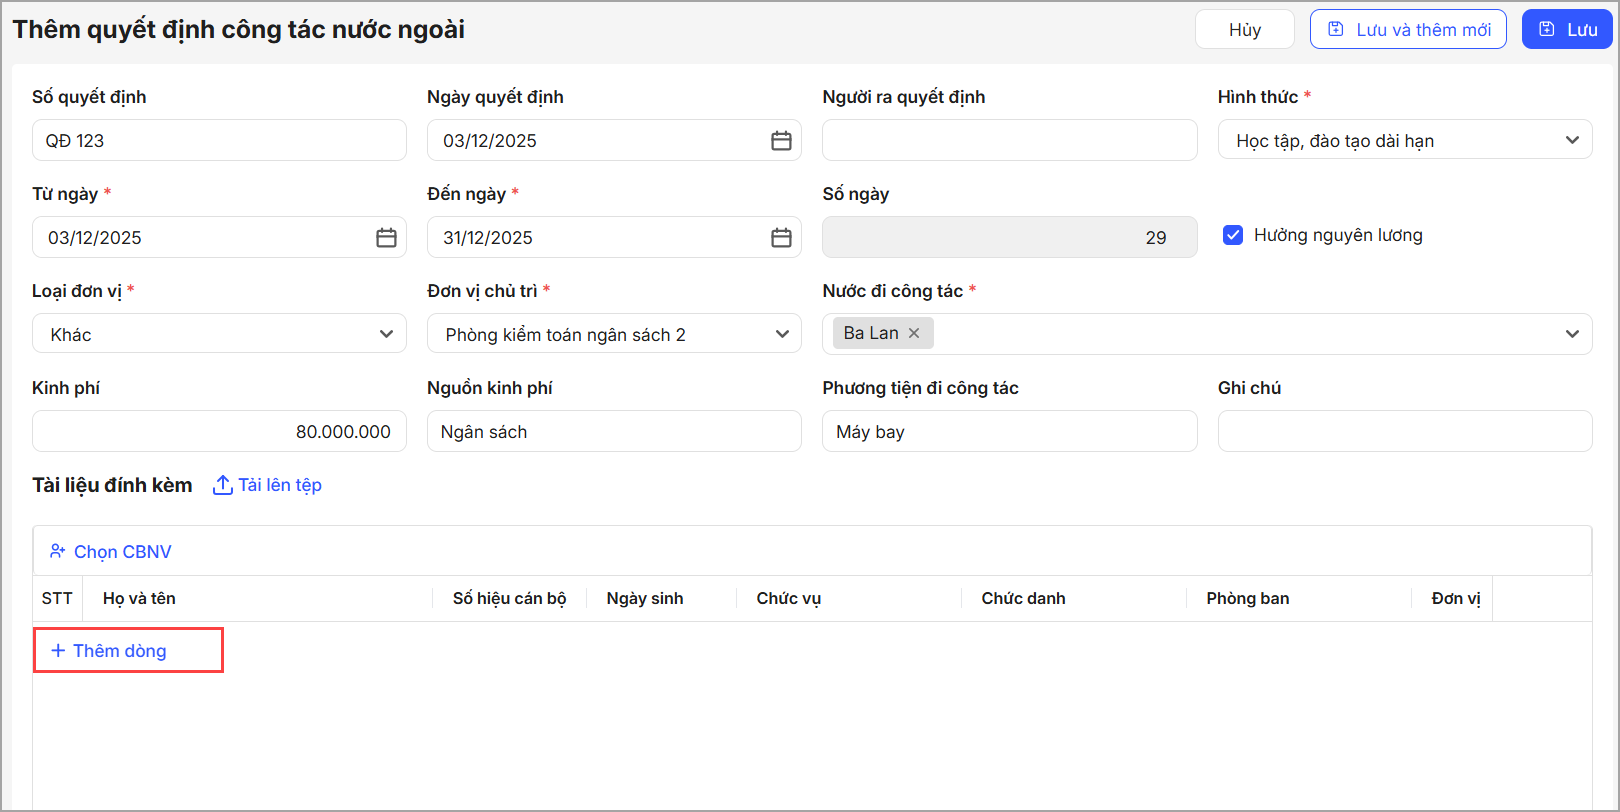Expand the Đơn vị chủ trì dropdown

click(x=781, y=334)
